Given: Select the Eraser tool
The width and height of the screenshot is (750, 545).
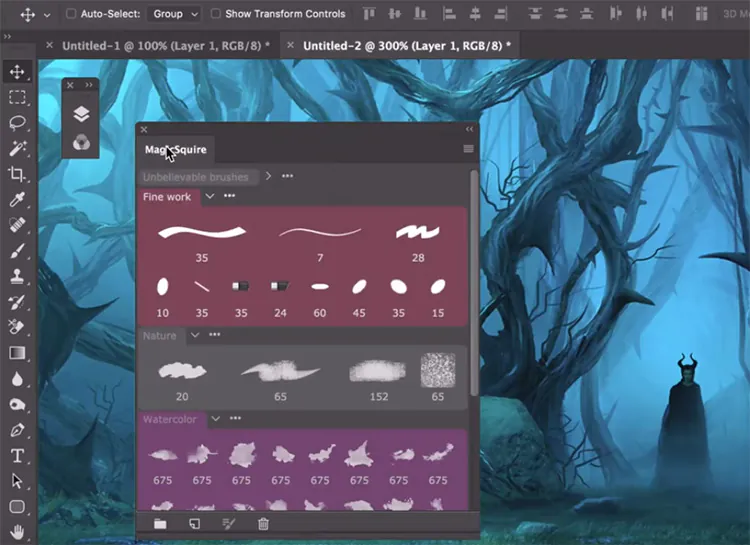Looking at the screenshot, I should pos(17,327).
